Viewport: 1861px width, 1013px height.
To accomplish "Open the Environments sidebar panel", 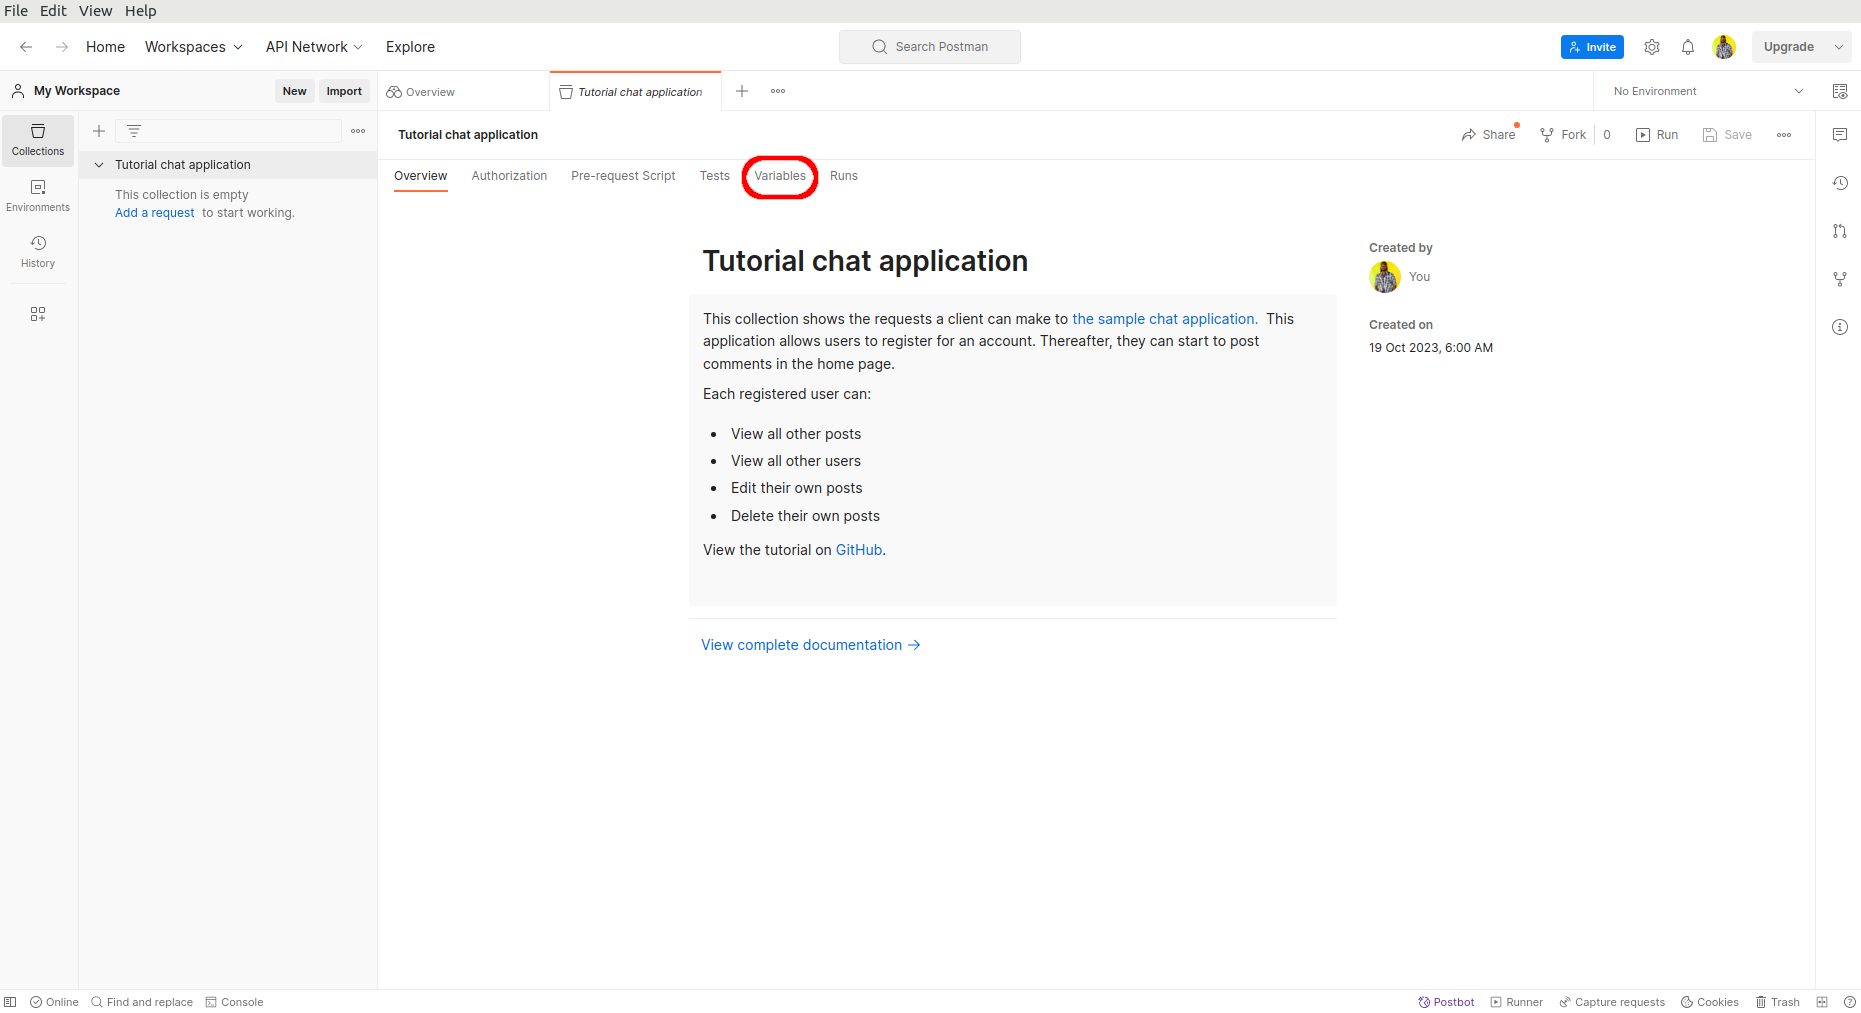I will click(38, 196).
